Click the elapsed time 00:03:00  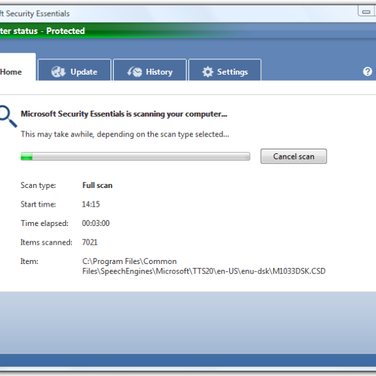pos(96,223)
